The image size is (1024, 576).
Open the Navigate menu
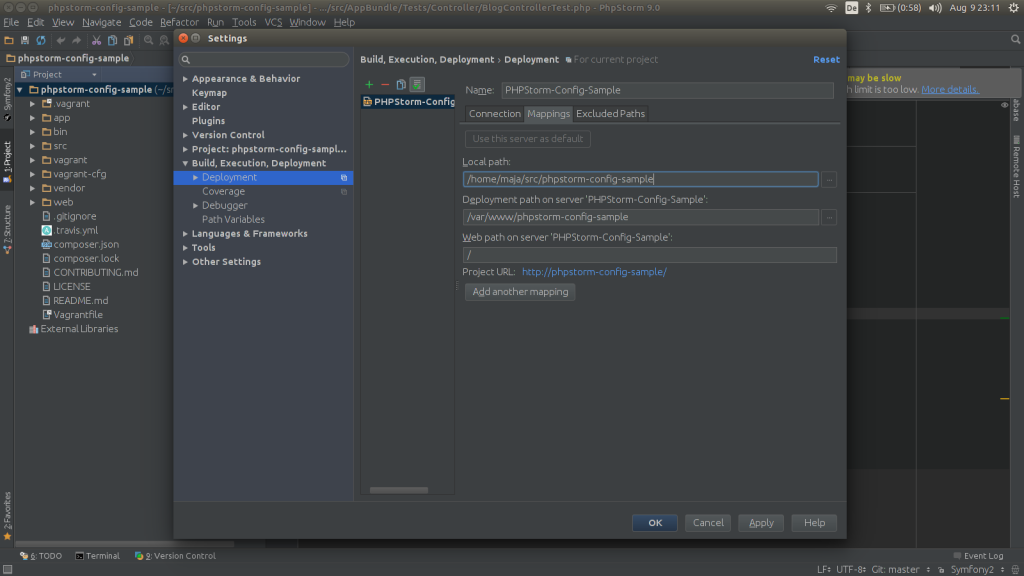(101, 22)
